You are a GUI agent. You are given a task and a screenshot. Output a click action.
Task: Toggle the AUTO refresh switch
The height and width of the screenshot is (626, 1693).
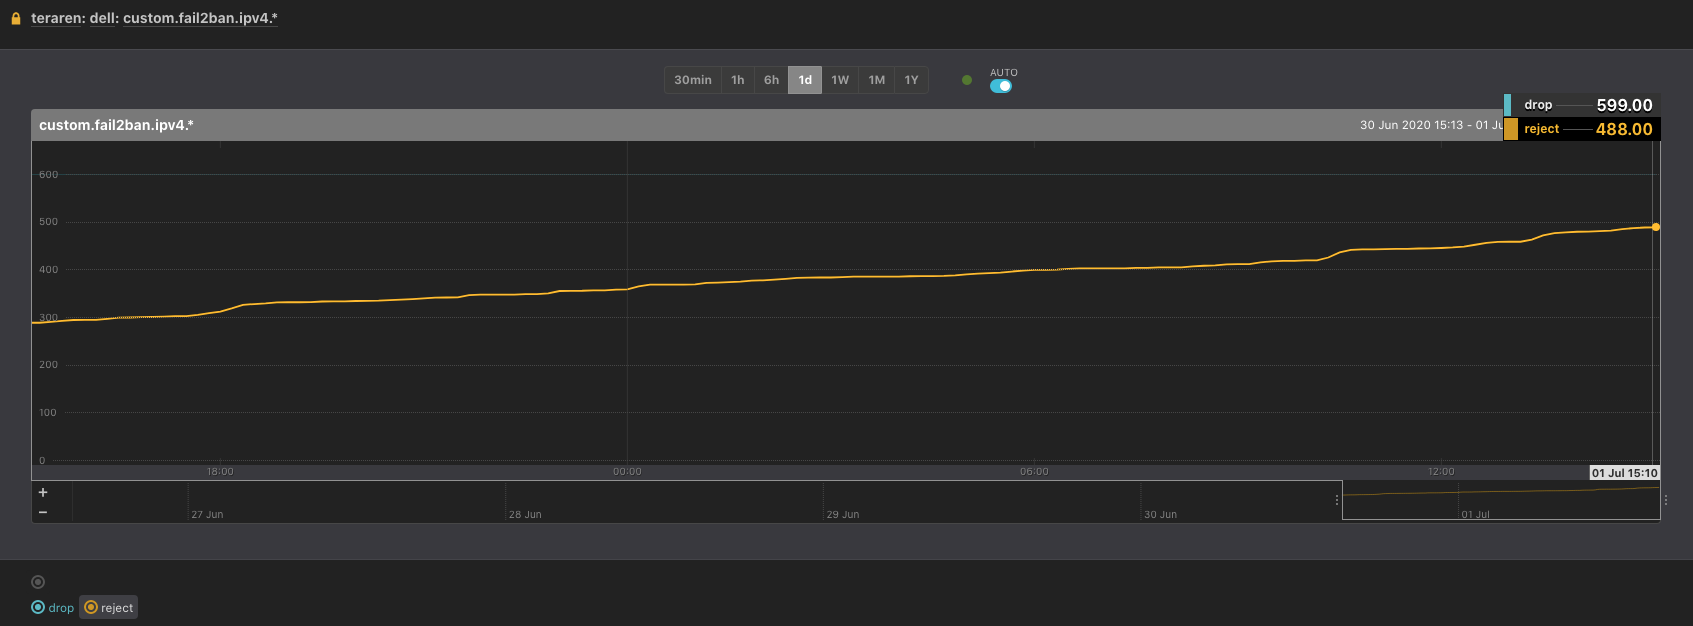pos(1001,86)
